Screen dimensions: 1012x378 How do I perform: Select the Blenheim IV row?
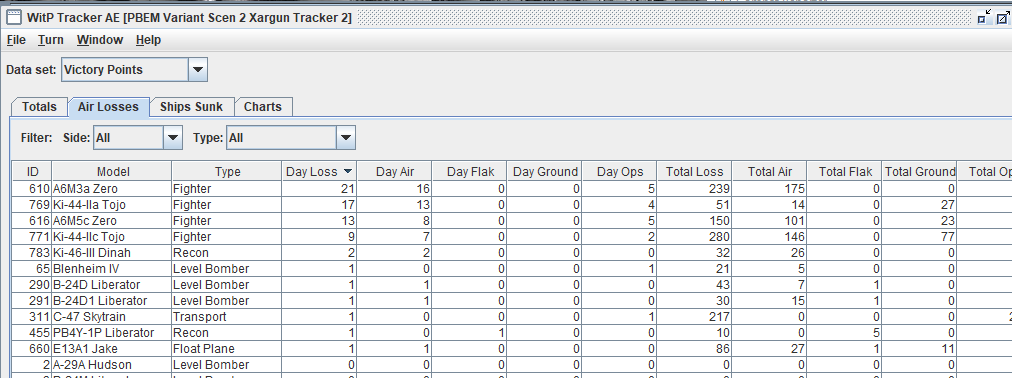tap(512, 269)
